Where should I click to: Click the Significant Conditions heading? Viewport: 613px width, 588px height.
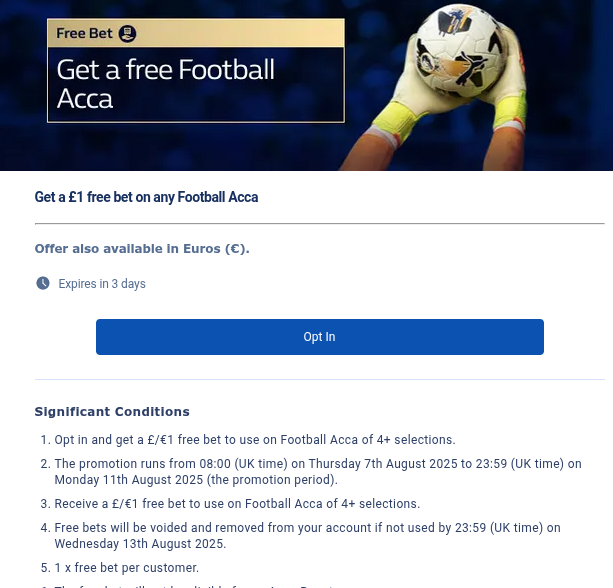pos(112,411)
